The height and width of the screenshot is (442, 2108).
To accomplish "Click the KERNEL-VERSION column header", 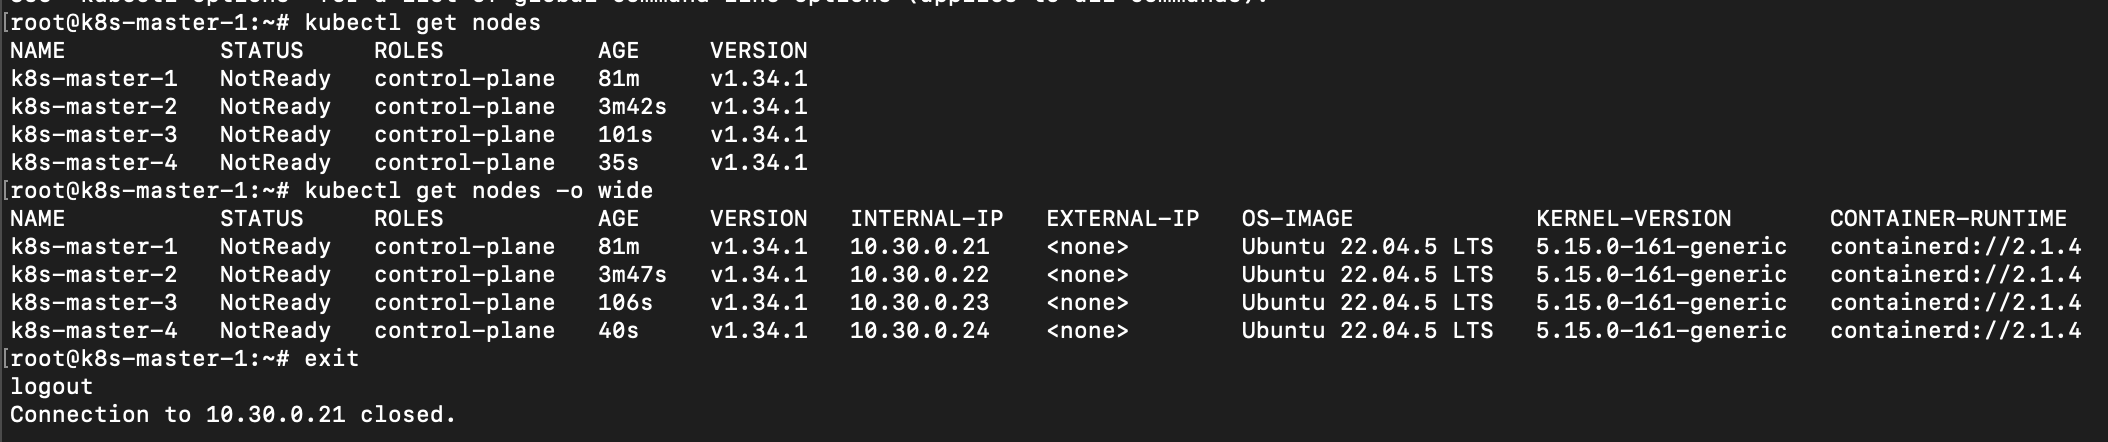I will click(x=1633, y=219).
